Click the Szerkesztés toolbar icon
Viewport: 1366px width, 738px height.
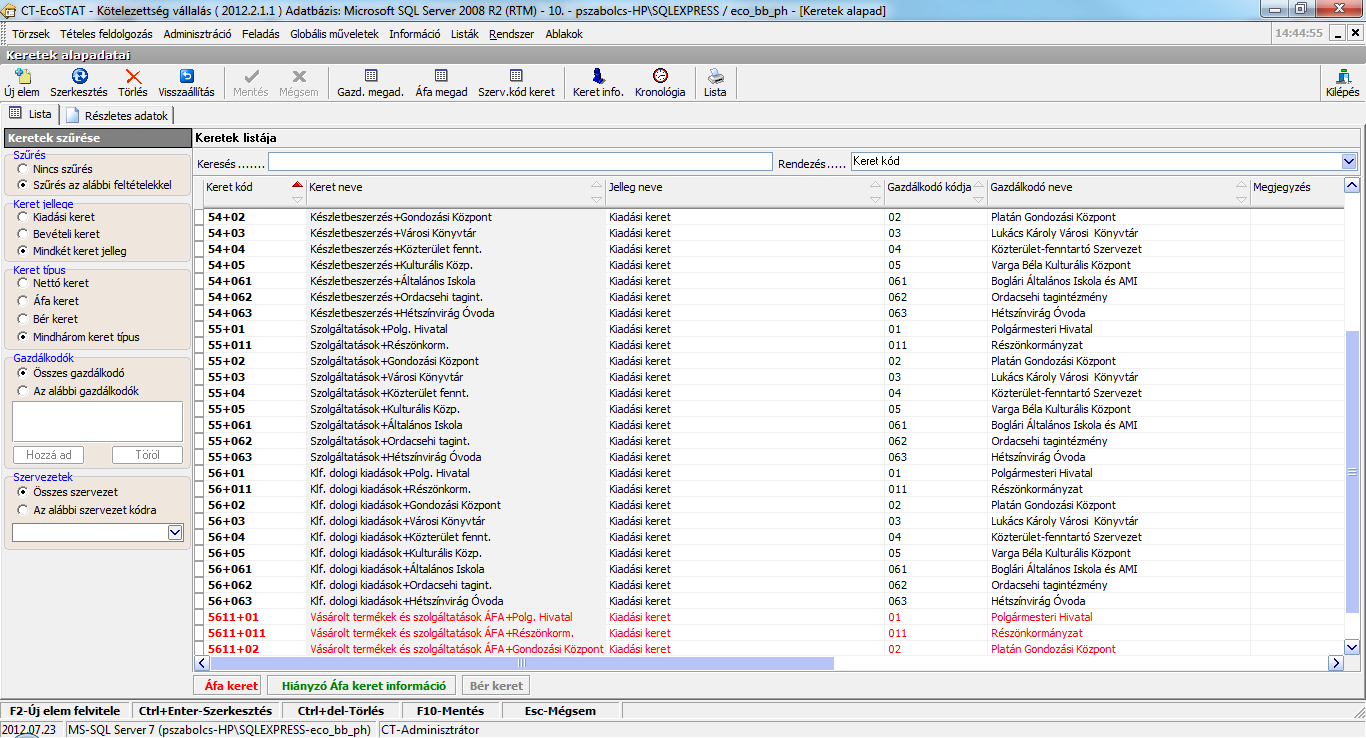79,76
